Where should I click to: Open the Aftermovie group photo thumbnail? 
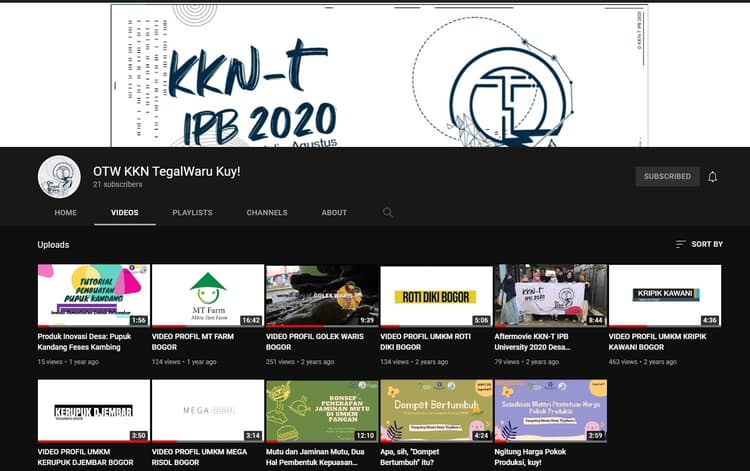[x=551, y=296]
